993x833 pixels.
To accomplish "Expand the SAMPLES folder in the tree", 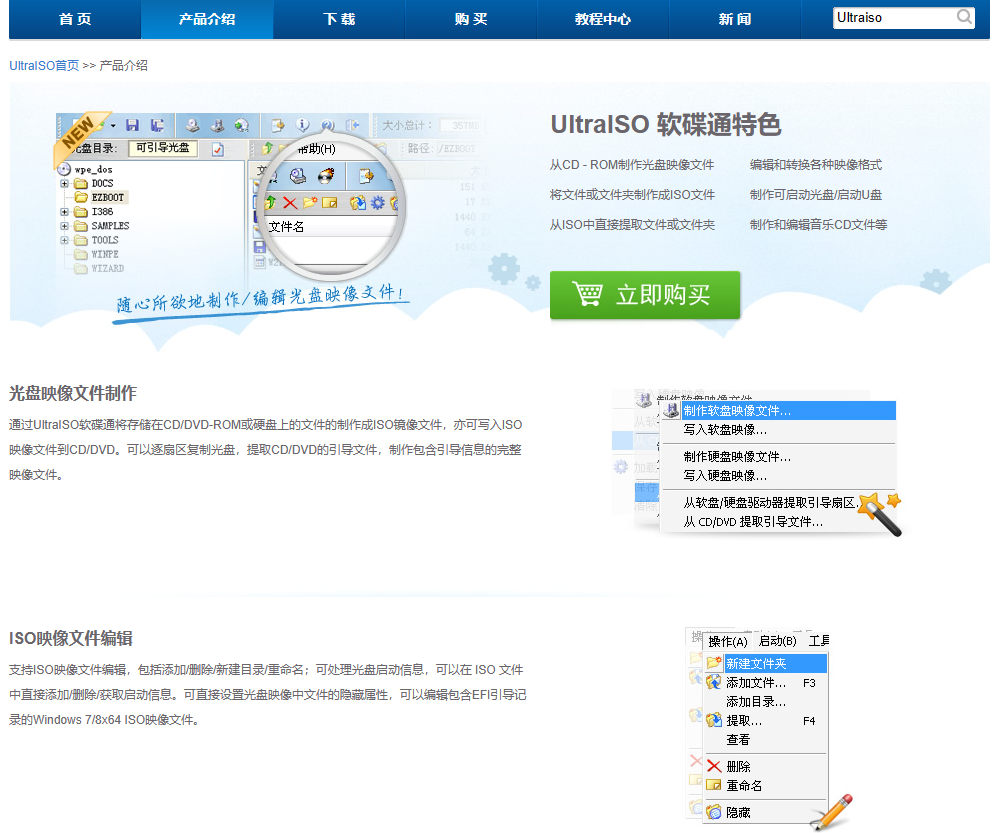I will (65, 225).
